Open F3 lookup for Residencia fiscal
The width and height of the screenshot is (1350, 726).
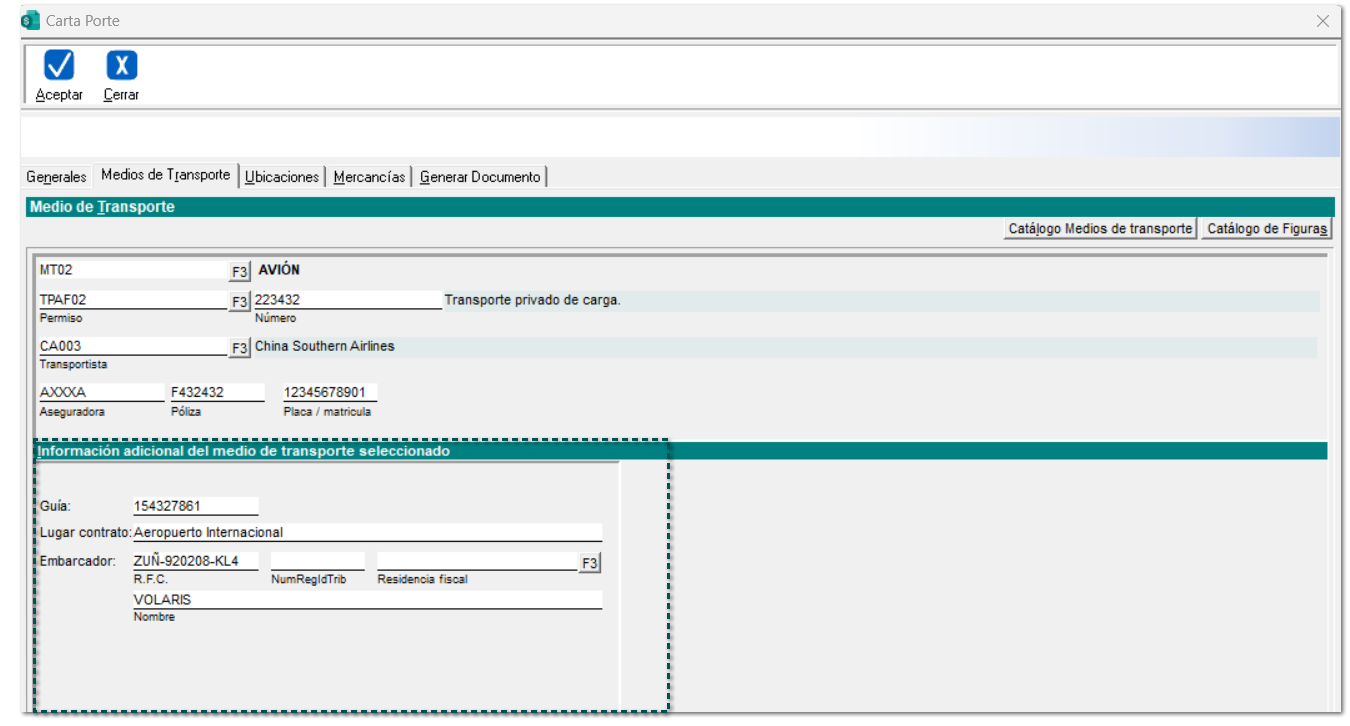(x=590, y=563)
